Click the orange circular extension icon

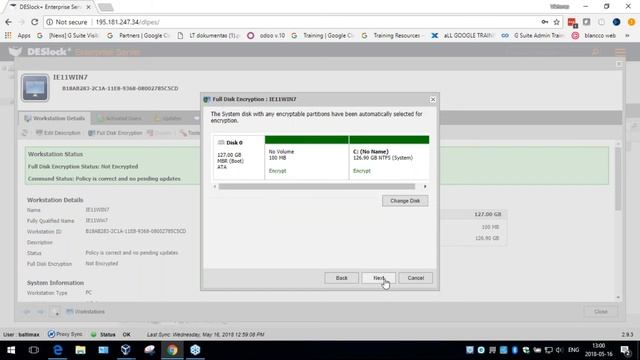click(x=631, y=22)
